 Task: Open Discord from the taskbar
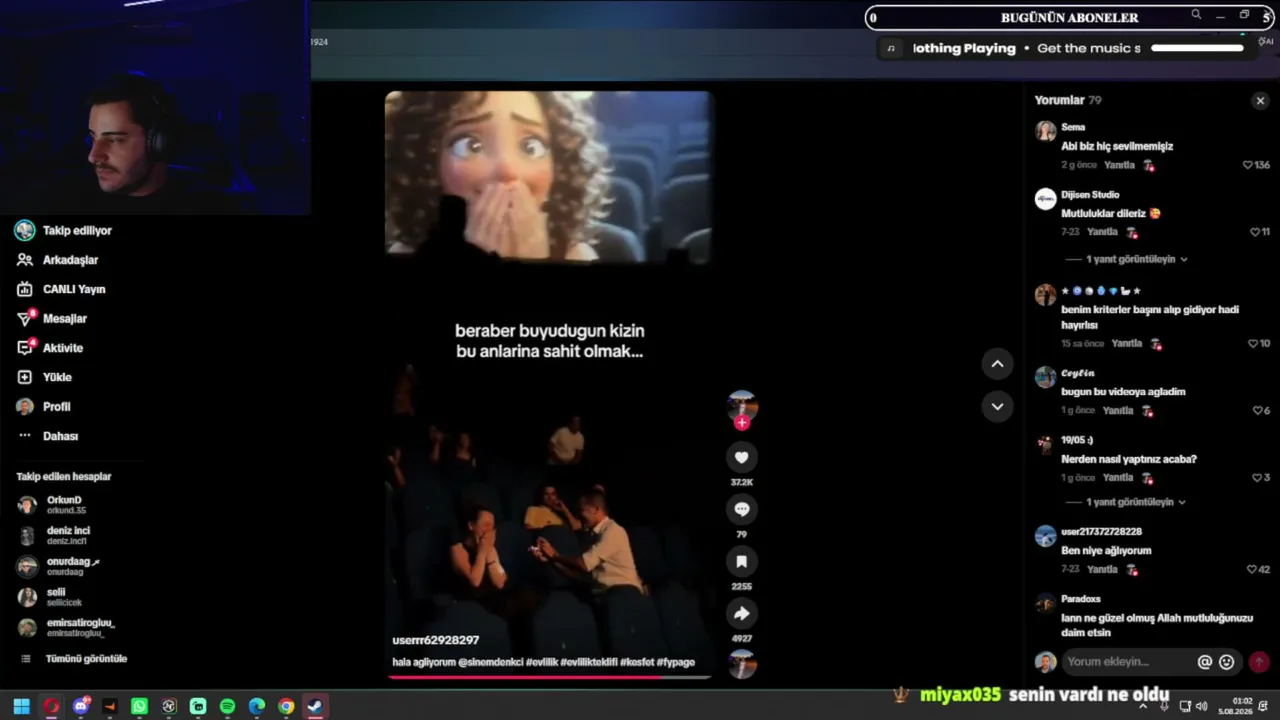81,706
